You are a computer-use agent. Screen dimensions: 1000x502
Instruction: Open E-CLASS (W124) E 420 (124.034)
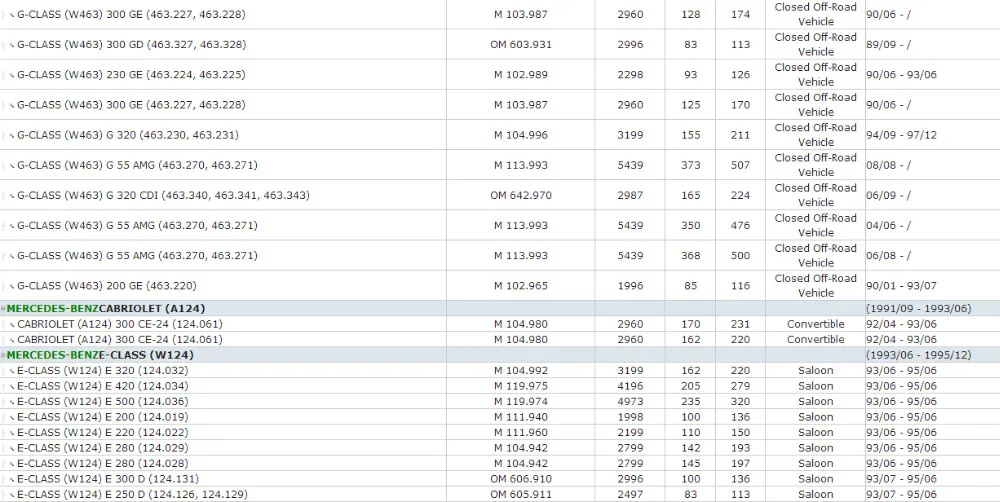(103, 386)
